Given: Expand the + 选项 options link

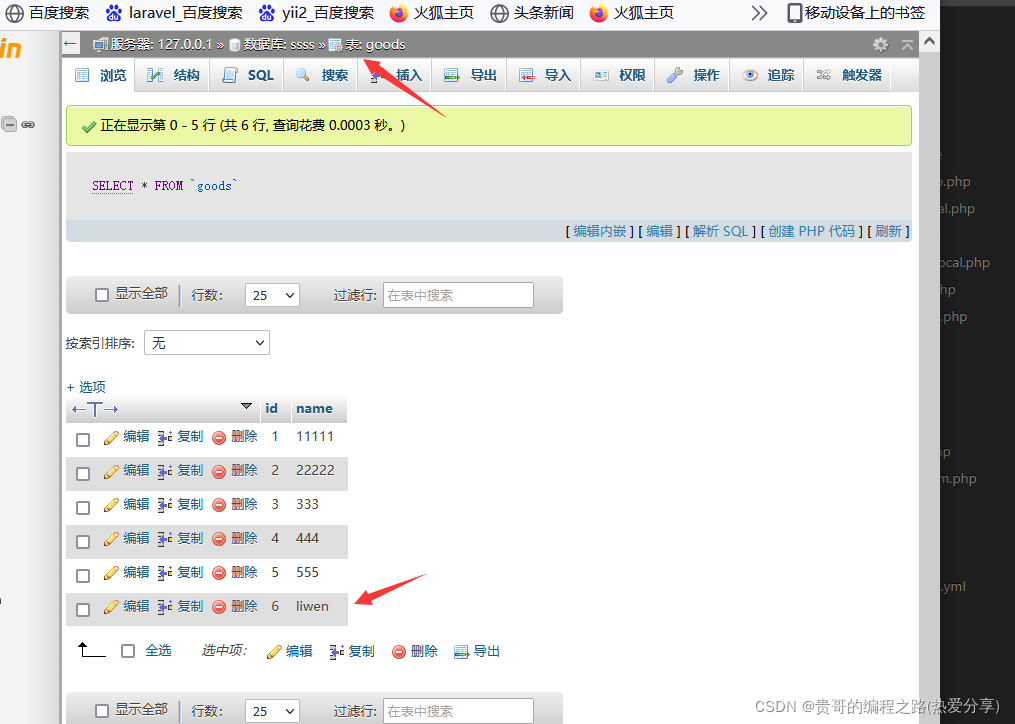Looking at the screenshot, I should point(86,387).
